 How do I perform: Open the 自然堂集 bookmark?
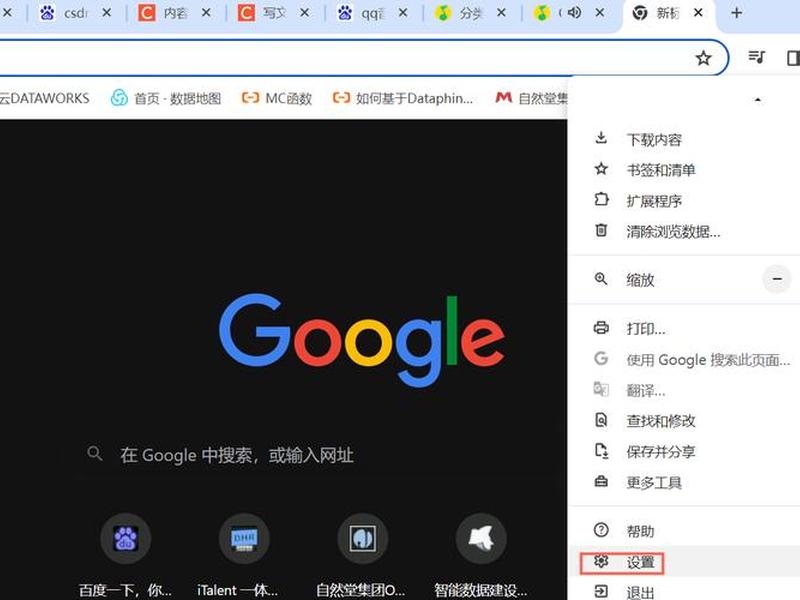[531, 98]
